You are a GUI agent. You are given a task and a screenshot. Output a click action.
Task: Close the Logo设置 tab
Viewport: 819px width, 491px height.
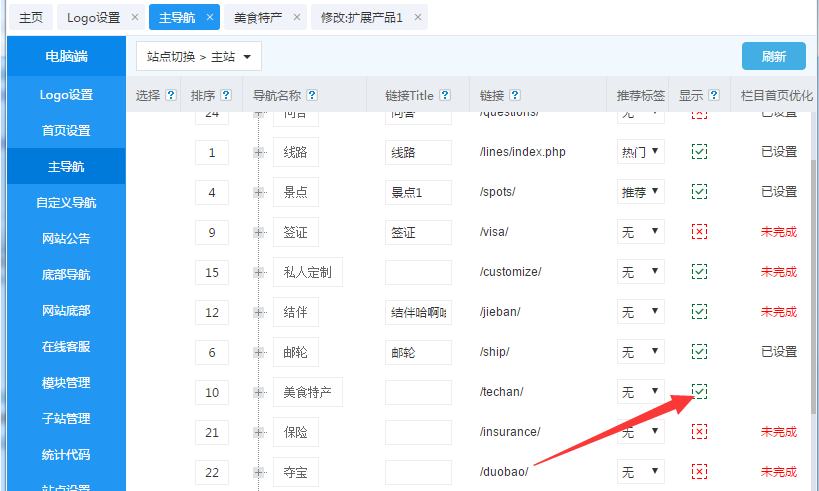(135, 18)
